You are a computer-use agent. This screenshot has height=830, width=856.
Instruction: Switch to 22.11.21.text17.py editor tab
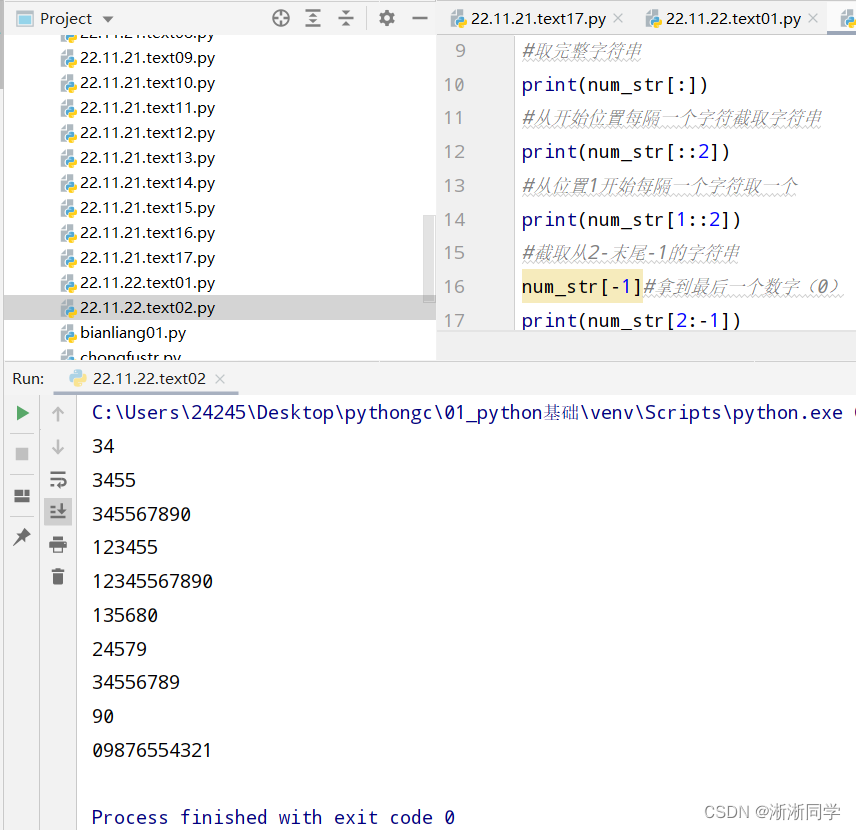point(538,19)
